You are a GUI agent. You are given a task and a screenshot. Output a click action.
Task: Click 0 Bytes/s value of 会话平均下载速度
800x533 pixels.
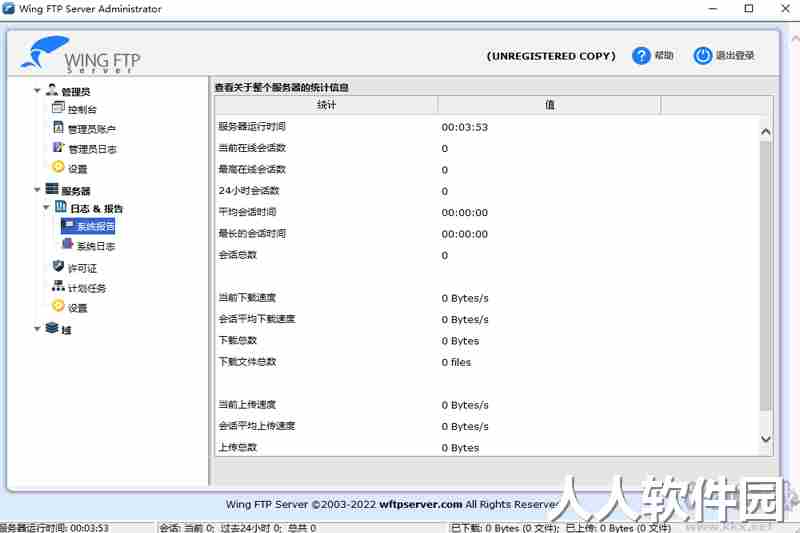(465, 320)
